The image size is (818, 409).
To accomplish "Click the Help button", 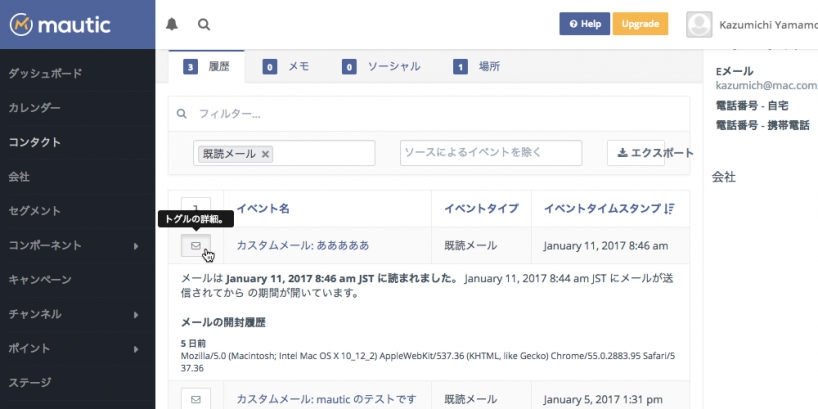I will 584,24.
